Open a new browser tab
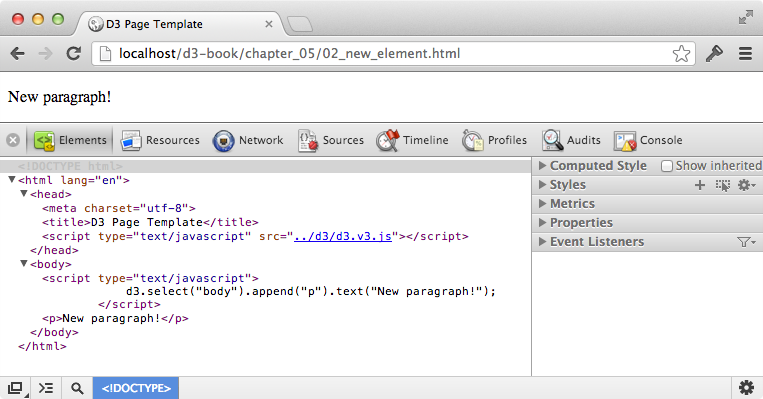Image resolution: width=763 pixels, height=399 pixels. click(x=300, y=24)
